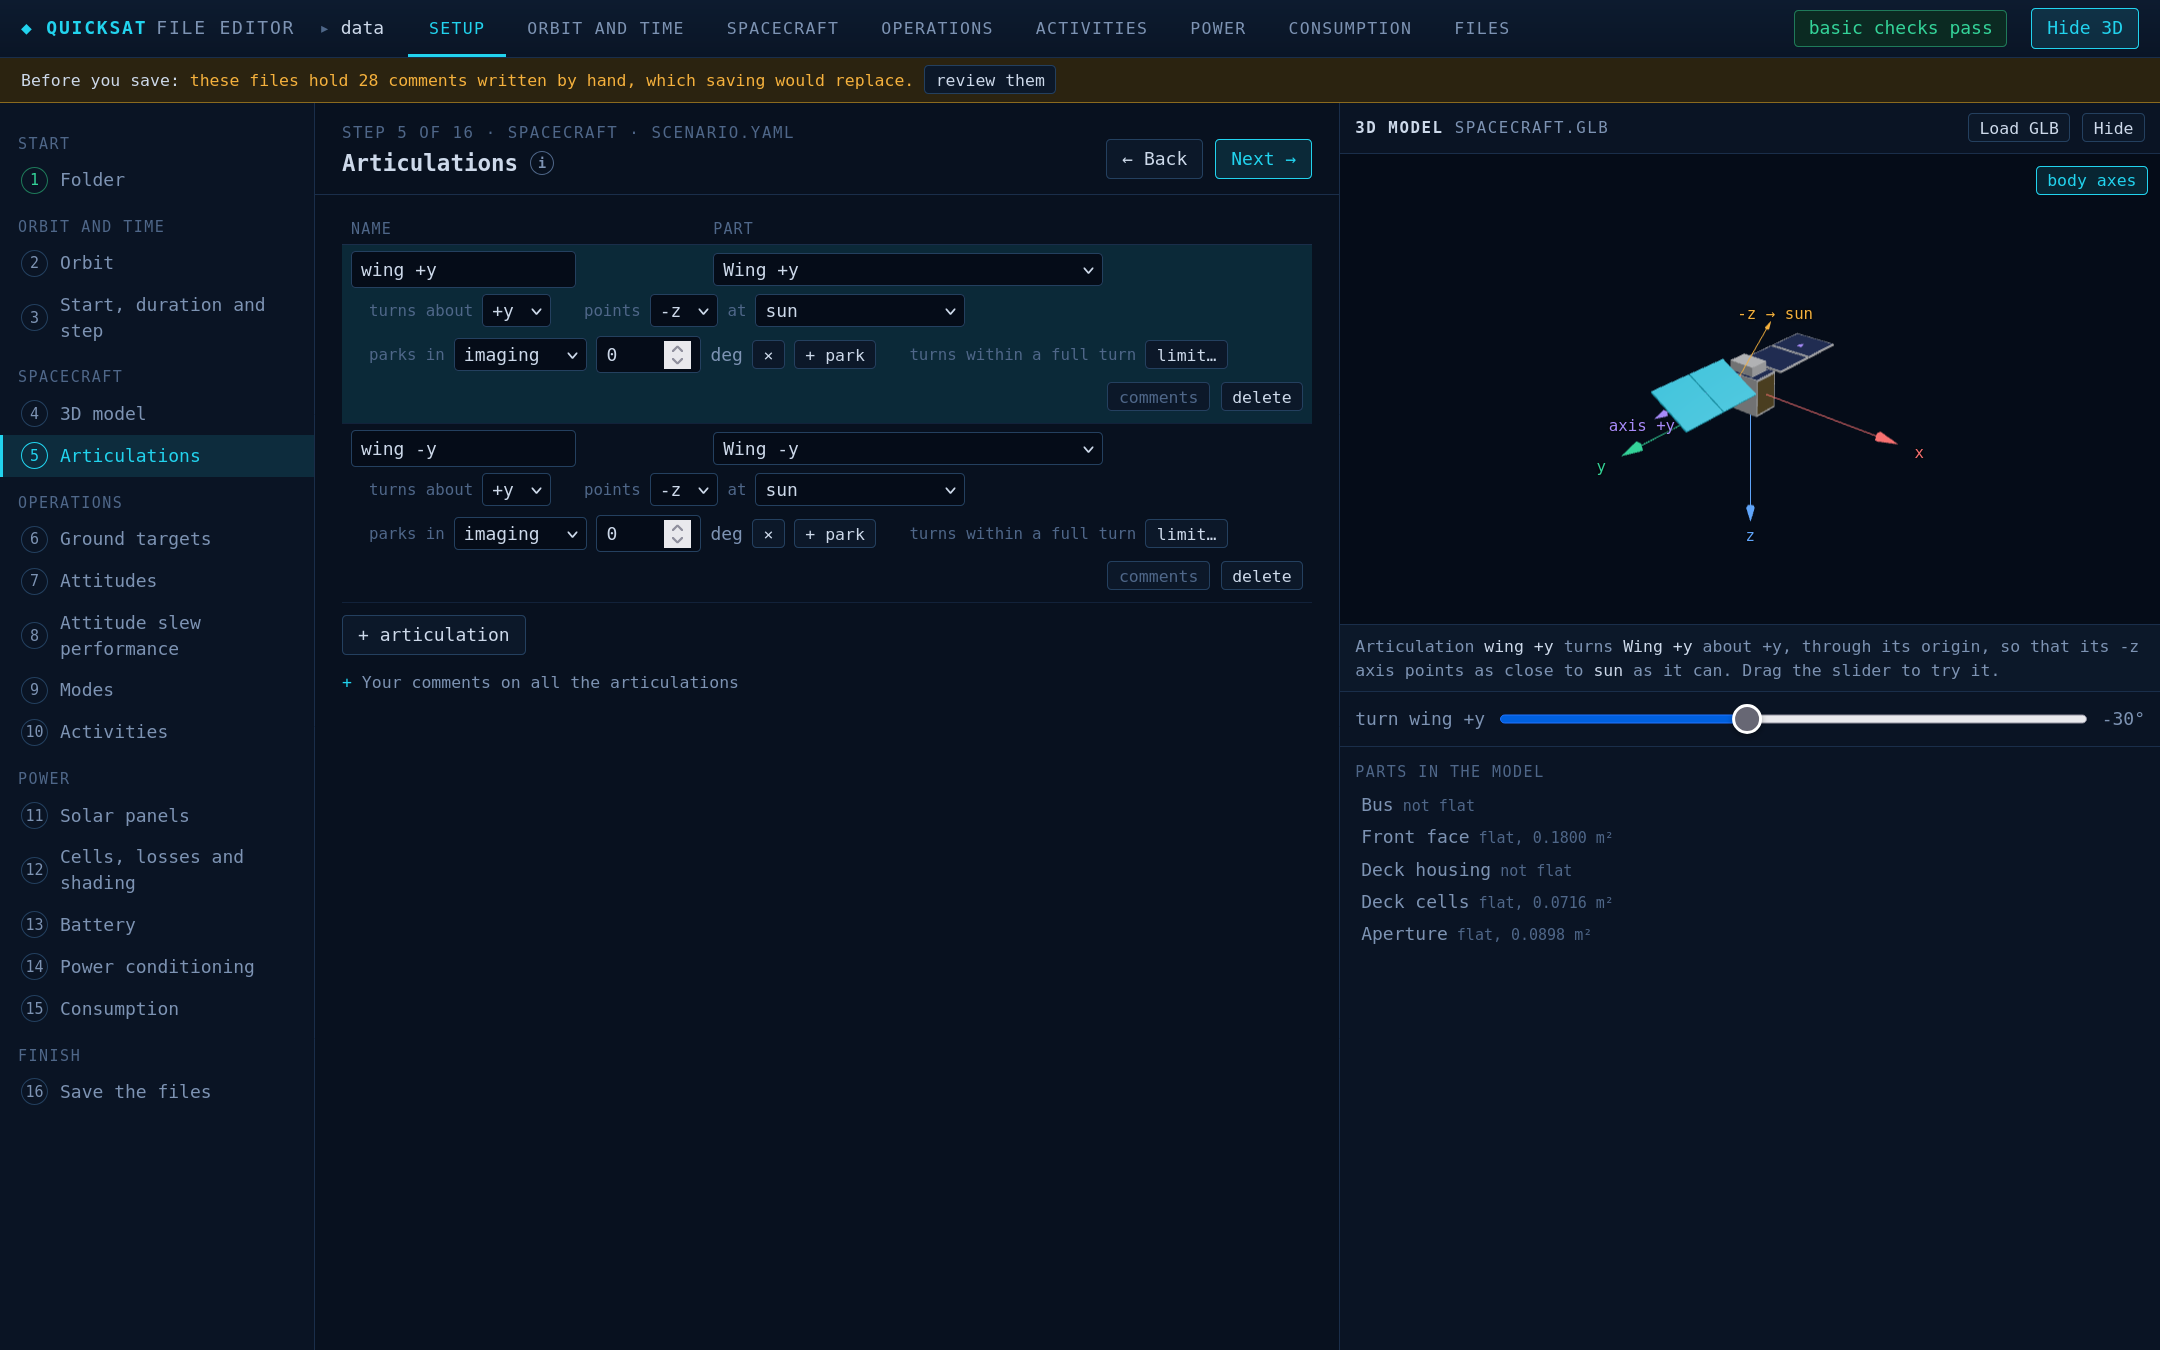Toggle the body axes display

click(2091, 181)
